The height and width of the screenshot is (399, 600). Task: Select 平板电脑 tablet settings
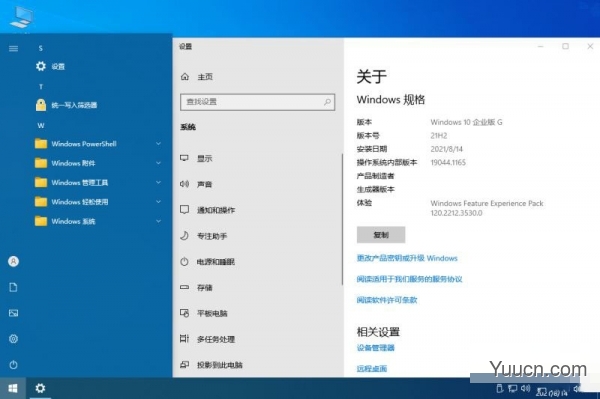coord(204,313)
